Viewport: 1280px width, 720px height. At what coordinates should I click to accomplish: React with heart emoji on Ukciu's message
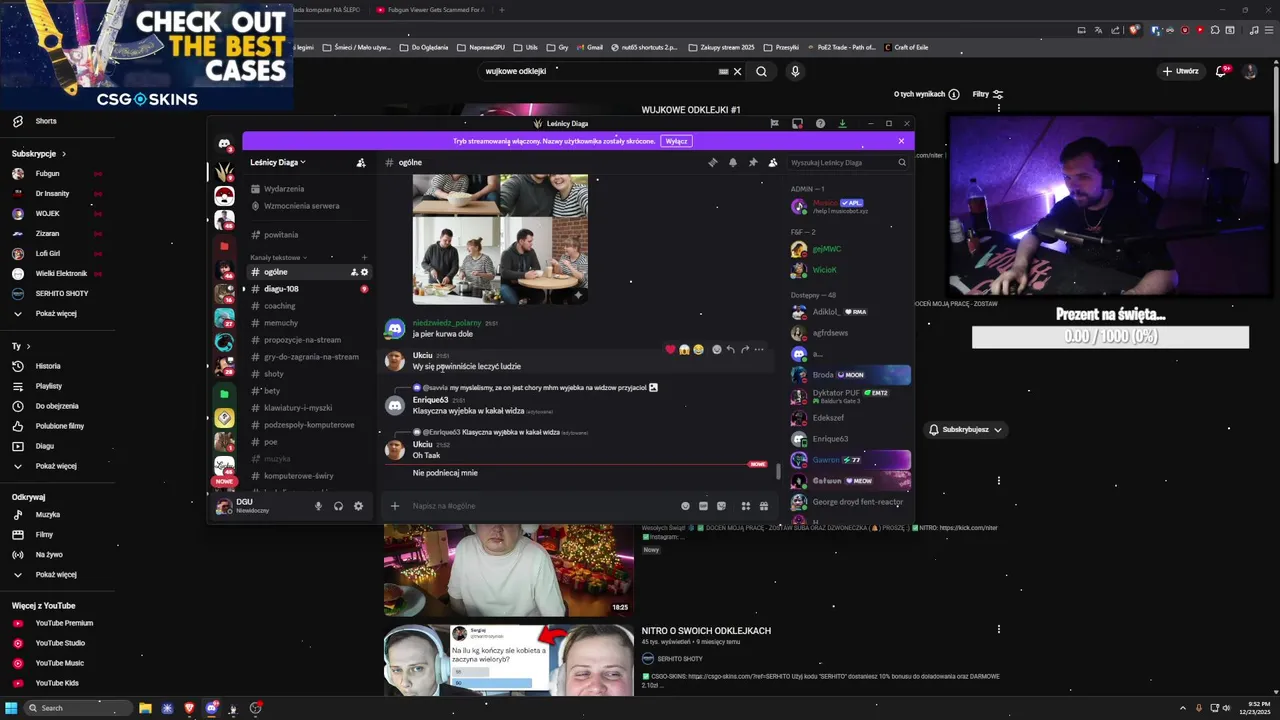tap(670, 349)
